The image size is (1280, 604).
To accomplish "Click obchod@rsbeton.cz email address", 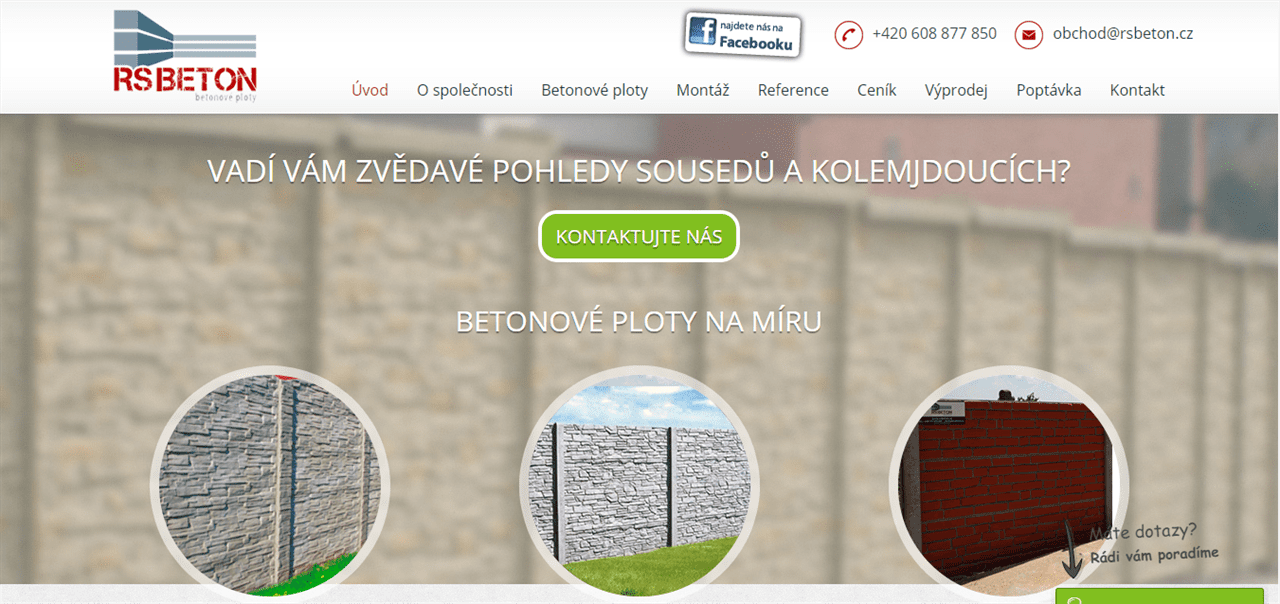I will pyautogui.click(x=1122, y=33).
